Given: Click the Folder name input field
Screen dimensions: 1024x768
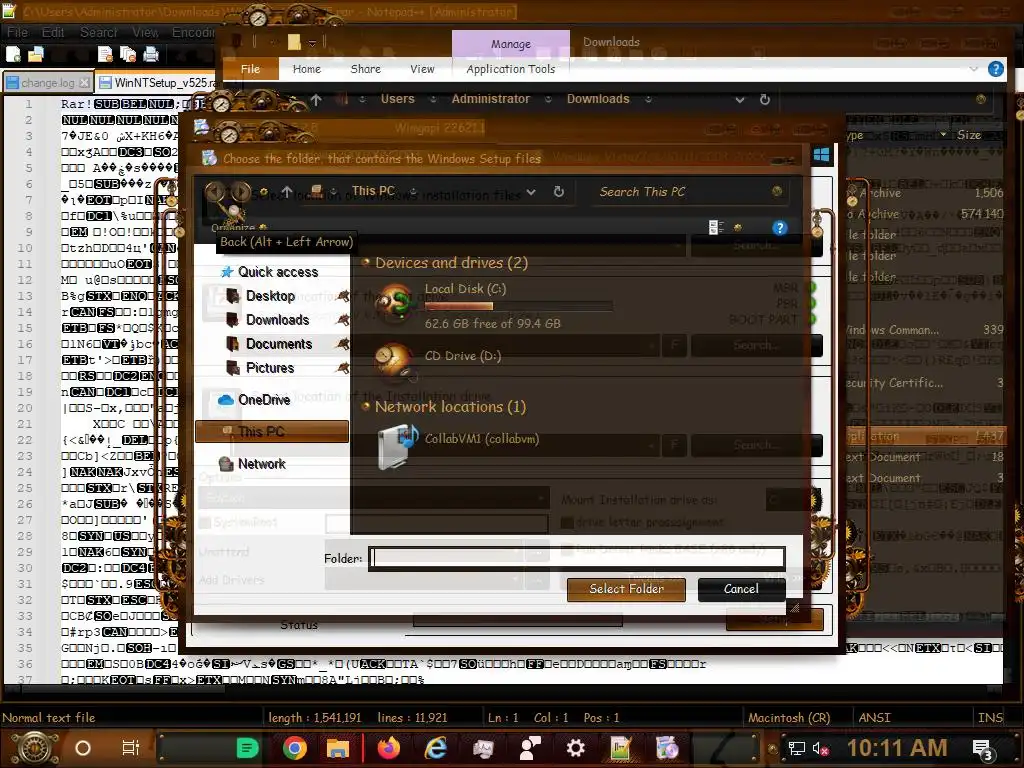Looking at the screenshot, I should (x=577, y=558).
